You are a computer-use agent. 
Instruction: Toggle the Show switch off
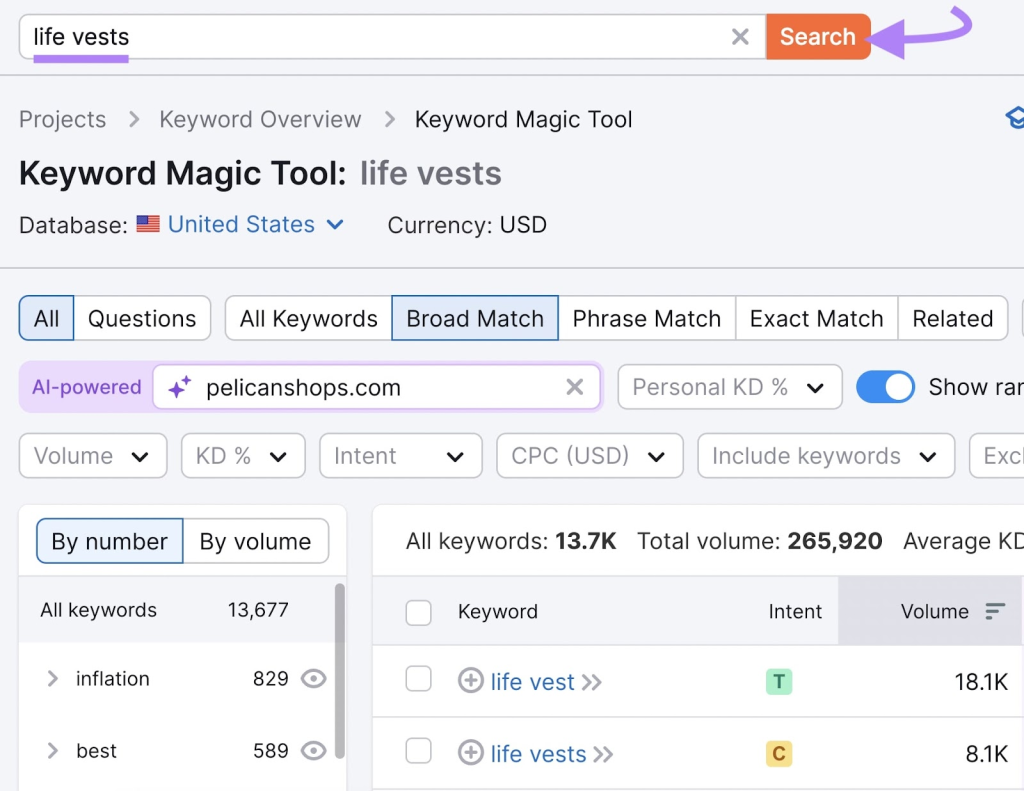click(885, 387)
